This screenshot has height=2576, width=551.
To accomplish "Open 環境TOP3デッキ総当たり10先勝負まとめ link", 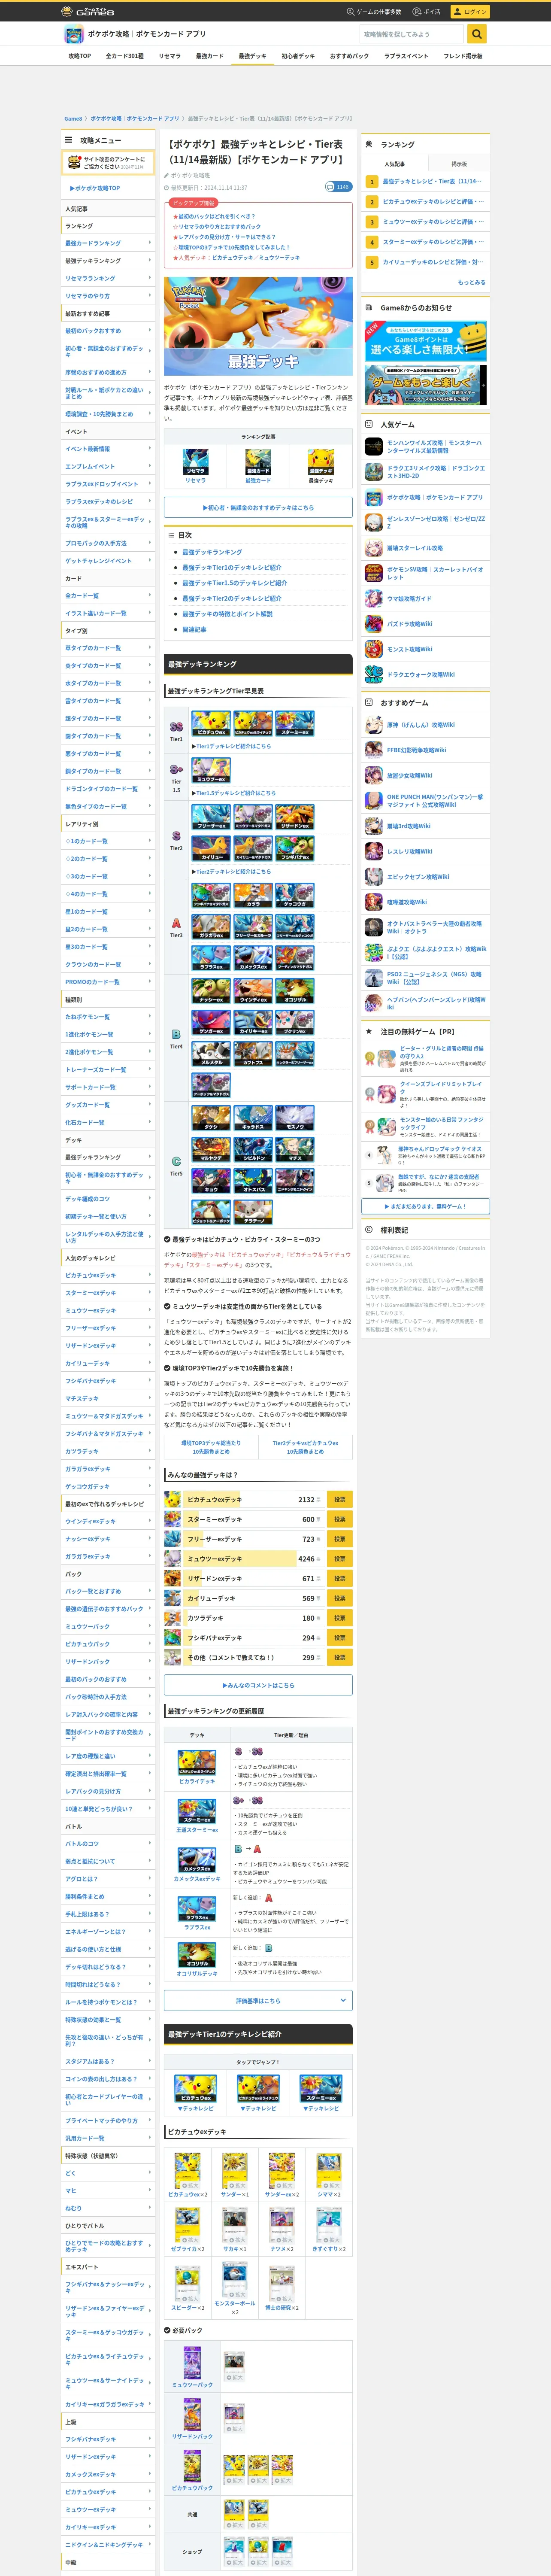I will (x=211, y=1446).
